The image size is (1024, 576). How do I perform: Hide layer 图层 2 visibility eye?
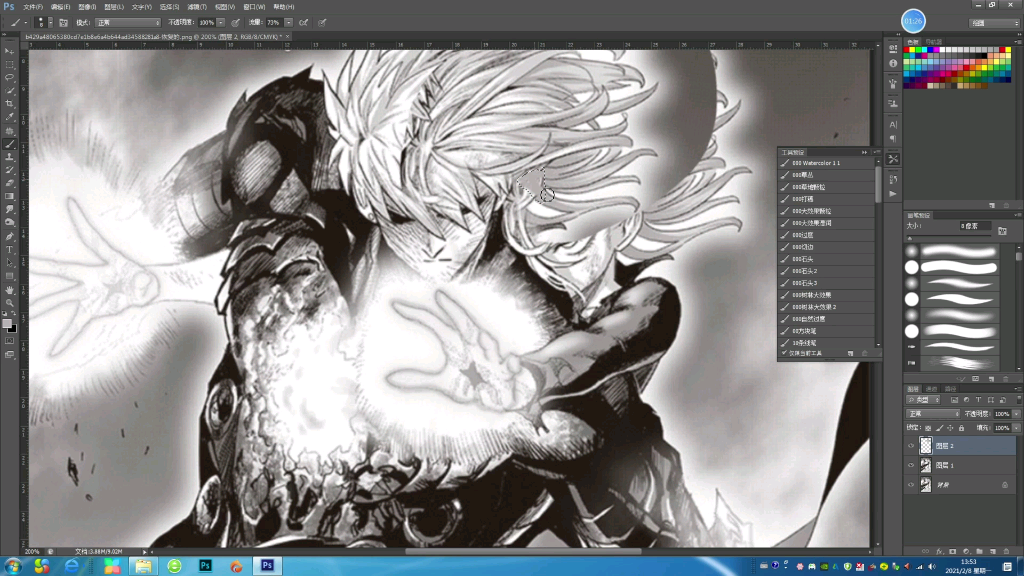911,446
